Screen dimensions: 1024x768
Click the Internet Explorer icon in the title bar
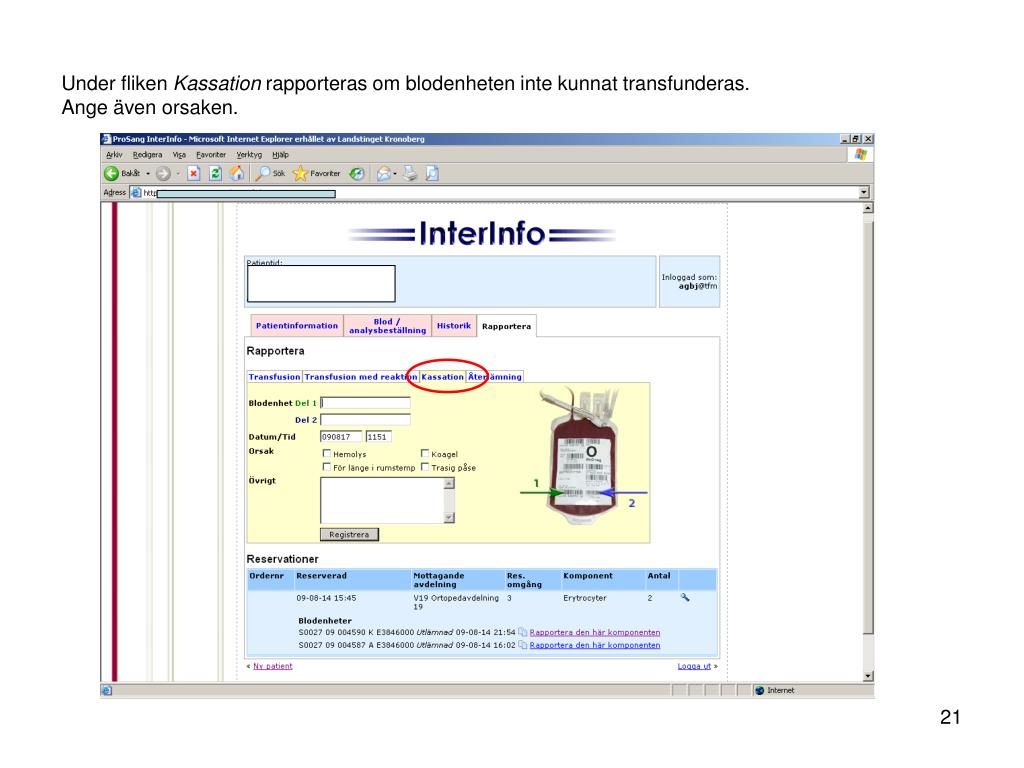tap(106, 139)
